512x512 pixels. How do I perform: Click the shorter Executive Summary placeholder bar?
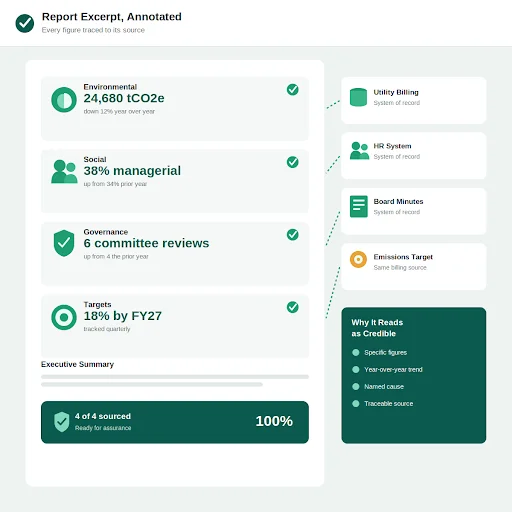pyautogui.click(x=152, y=384)
